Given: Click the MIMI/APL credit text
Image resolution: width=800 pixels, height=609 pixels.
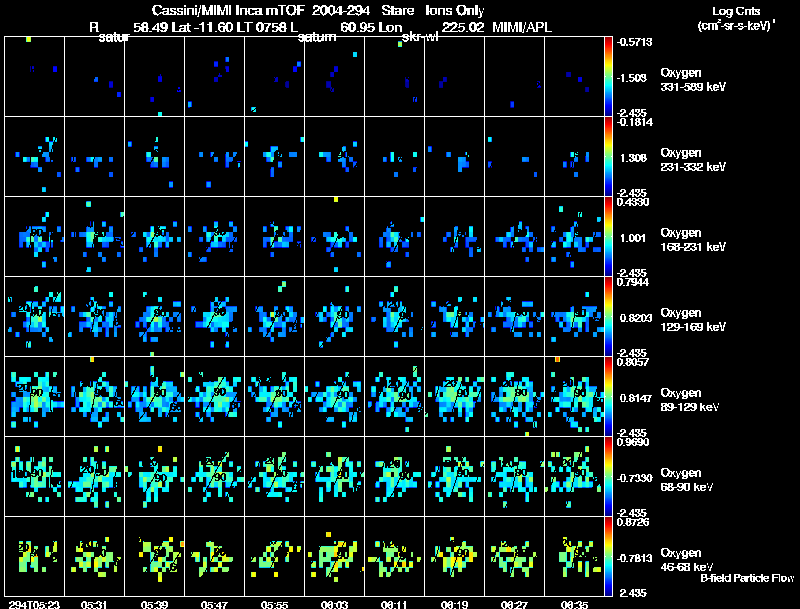Looking at the screenshot, I should pos(522,28).
